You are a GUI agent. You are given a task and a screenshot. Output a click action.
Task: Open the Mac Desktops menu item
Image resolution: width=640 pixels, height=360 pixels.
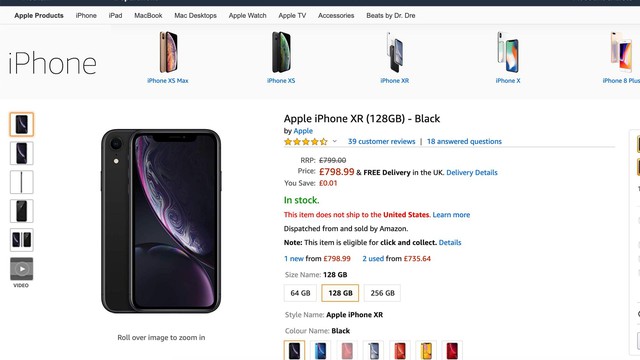coord(196,16)
